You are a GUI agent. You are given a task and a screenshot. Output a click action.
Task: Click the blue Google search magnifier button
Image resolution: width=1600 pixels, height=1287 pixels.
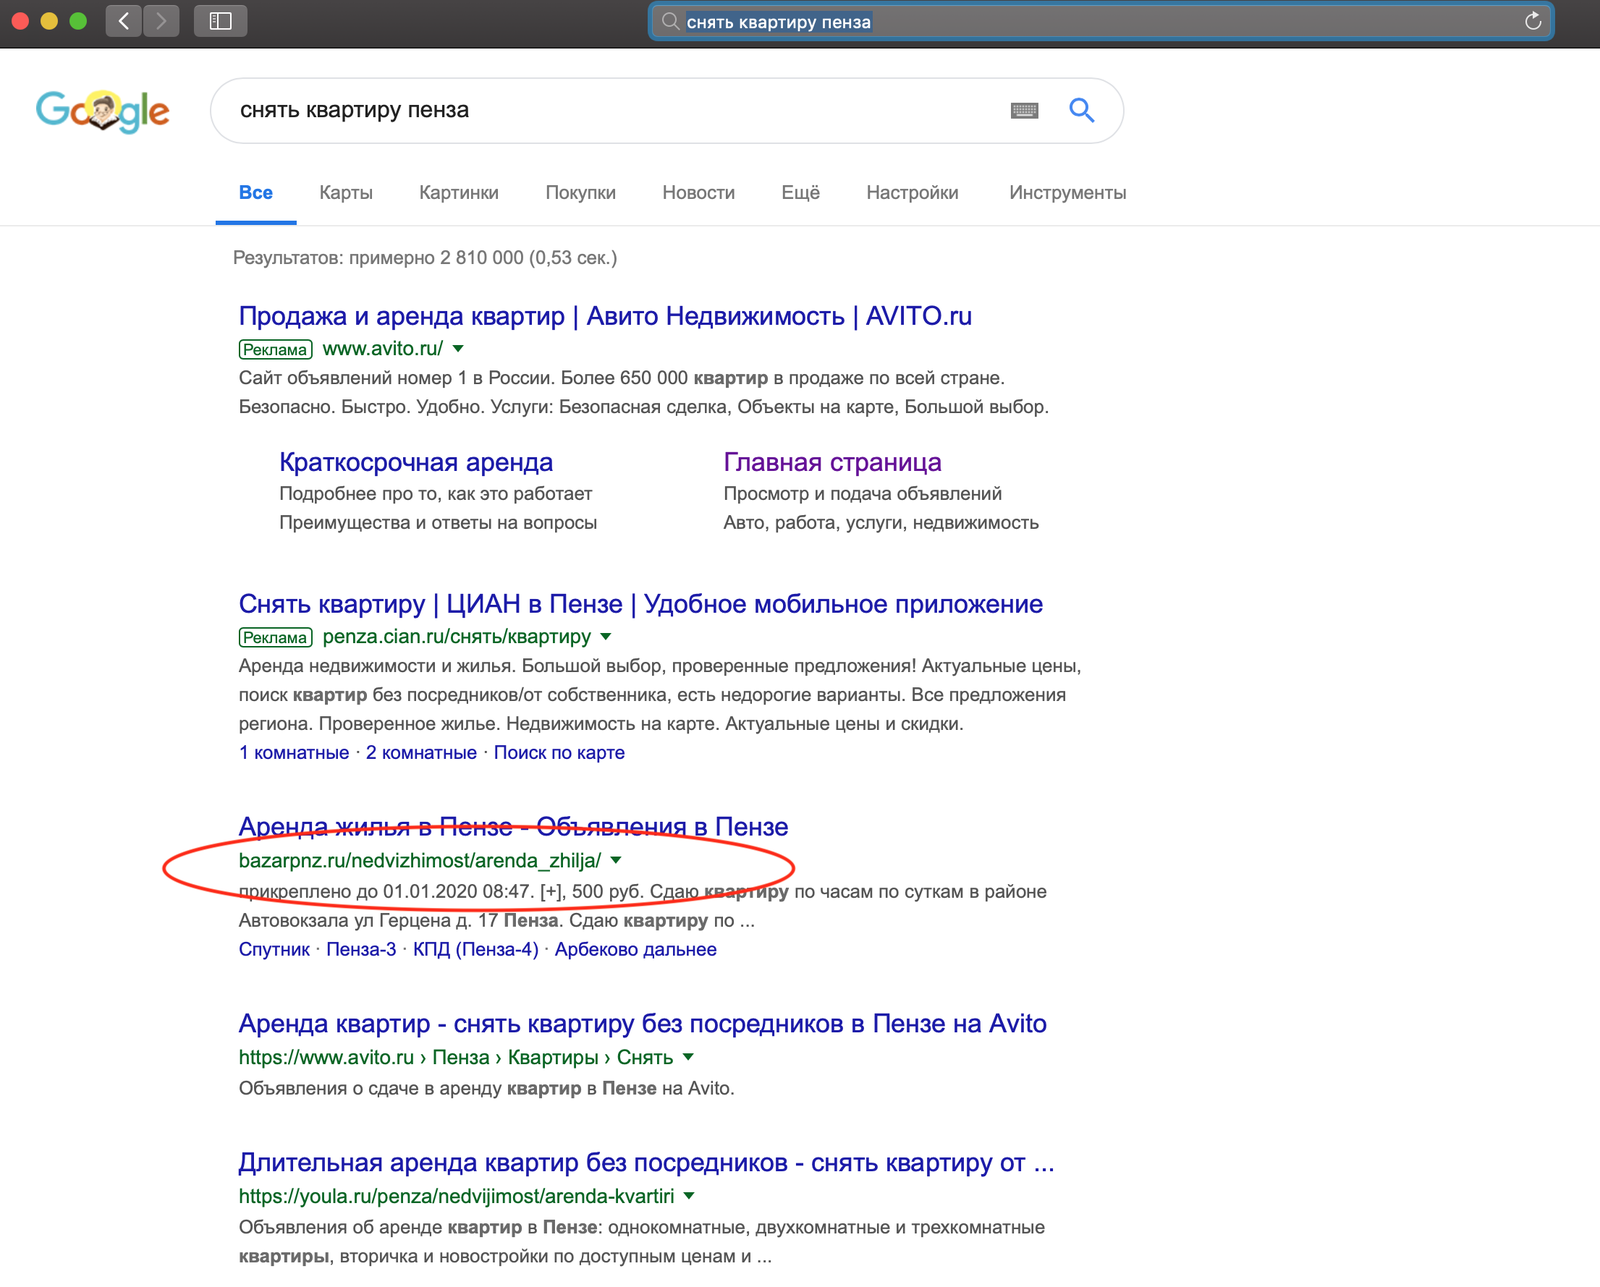click(1081, 110)
